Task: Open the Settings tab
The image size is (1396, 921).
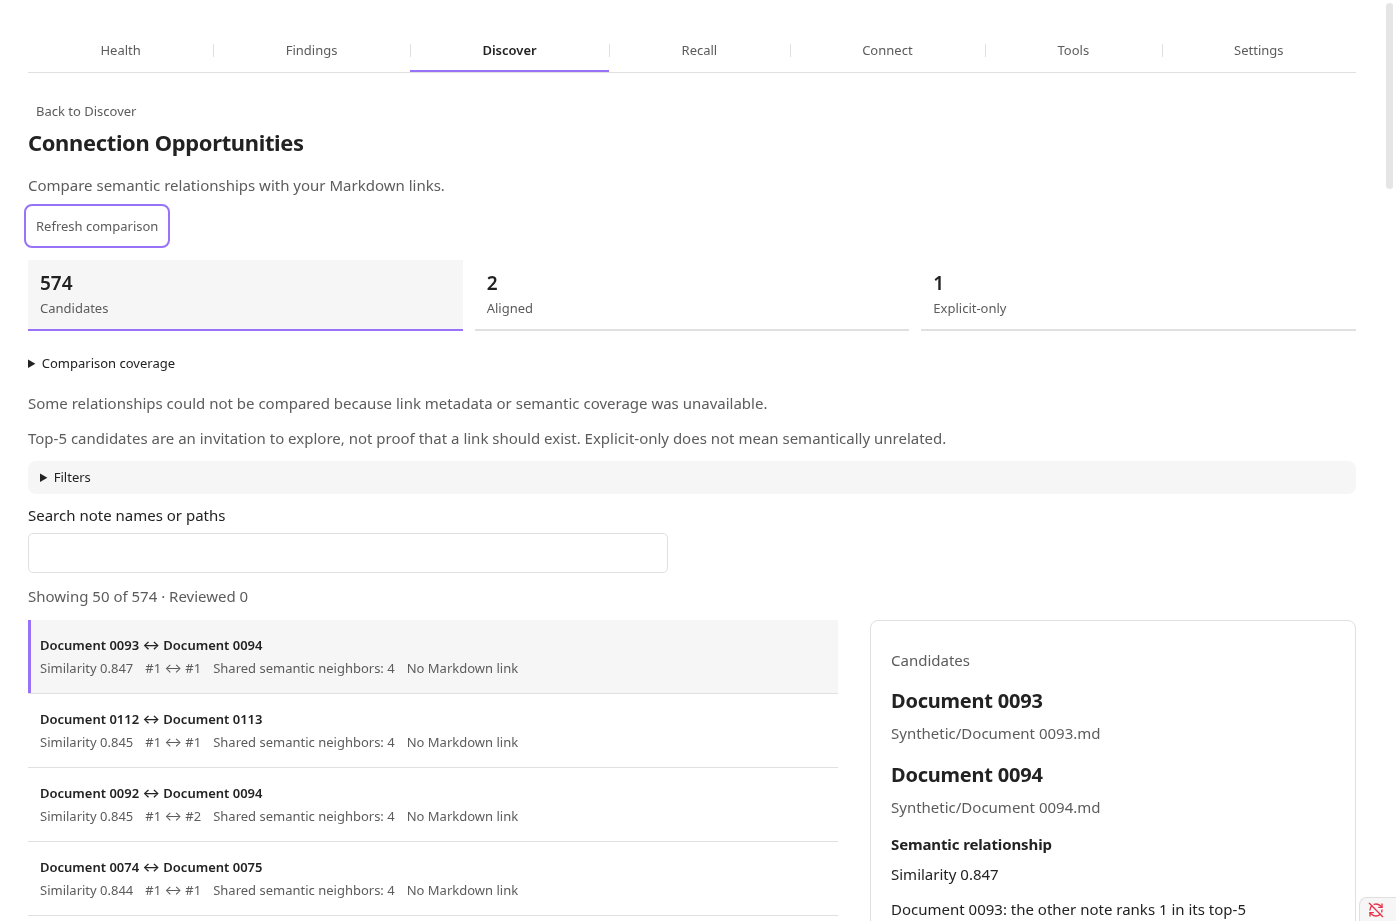Action: pos(1258,50)
